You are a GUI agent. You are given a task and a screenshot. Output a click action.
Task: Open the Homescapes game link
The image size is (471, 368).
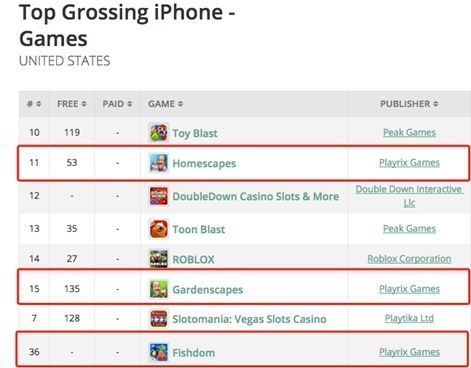pyautogui.click(x=204, y=163)
